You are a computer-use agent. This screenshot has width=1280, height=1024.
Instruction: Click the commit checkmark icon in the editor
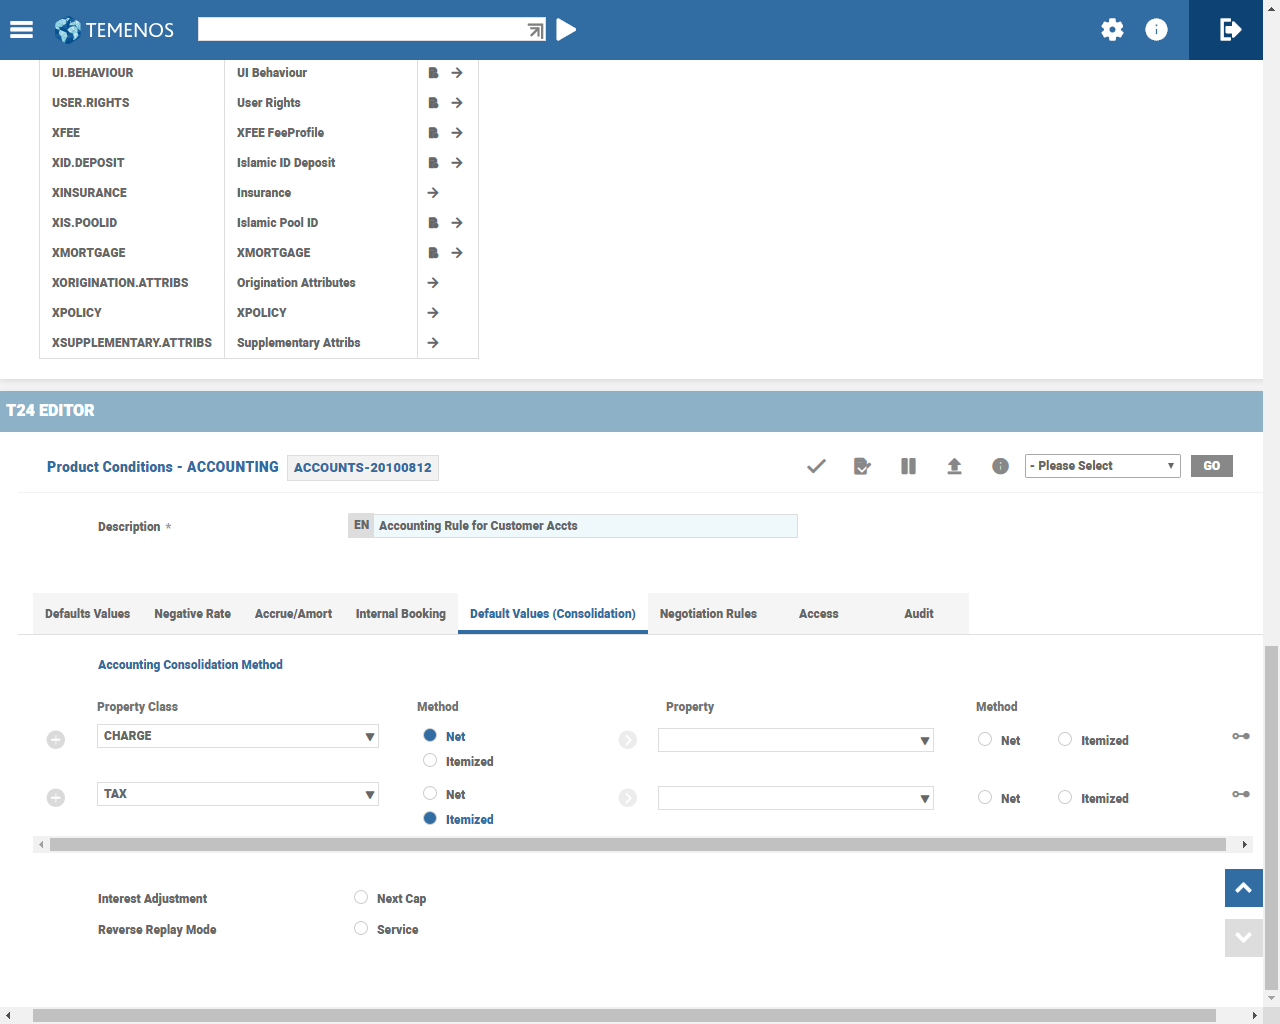(x=816, y=466)
